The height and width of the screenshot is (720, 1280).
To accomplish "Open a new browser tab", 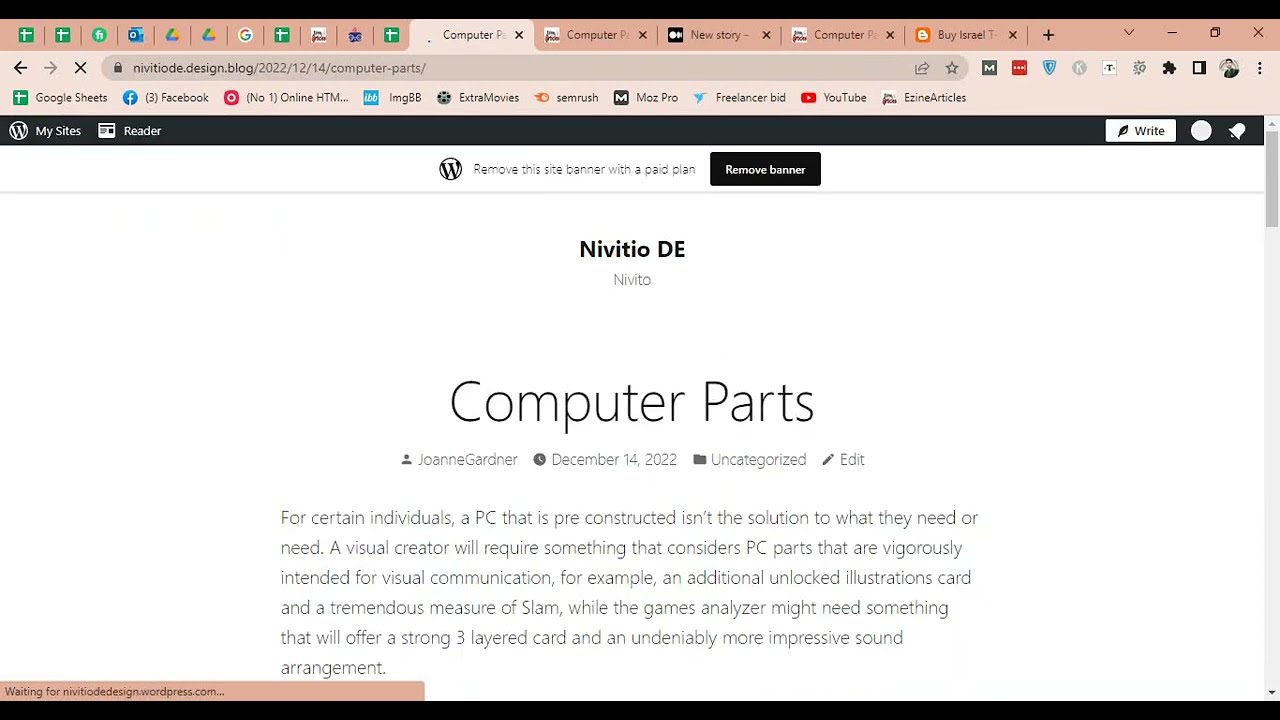I will coord(1048,35).
